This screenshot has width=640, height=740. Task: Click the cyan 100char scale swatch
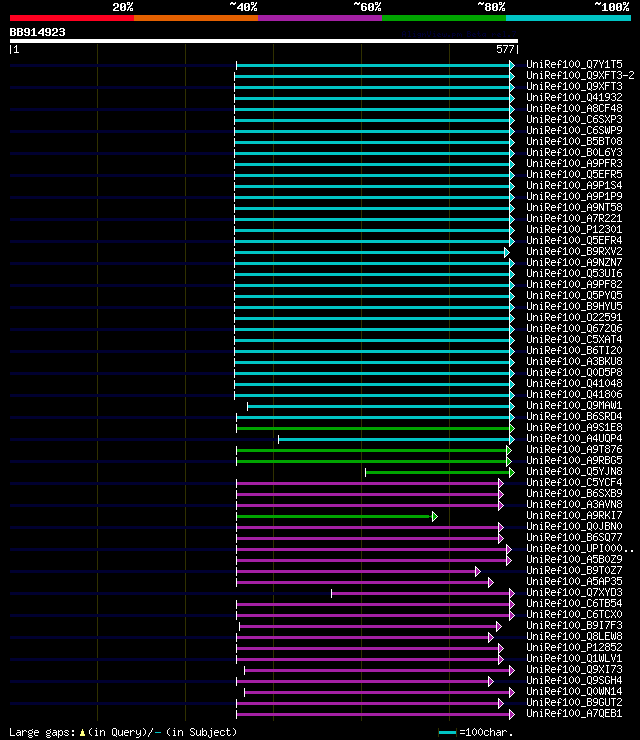[x=447, y=732]
